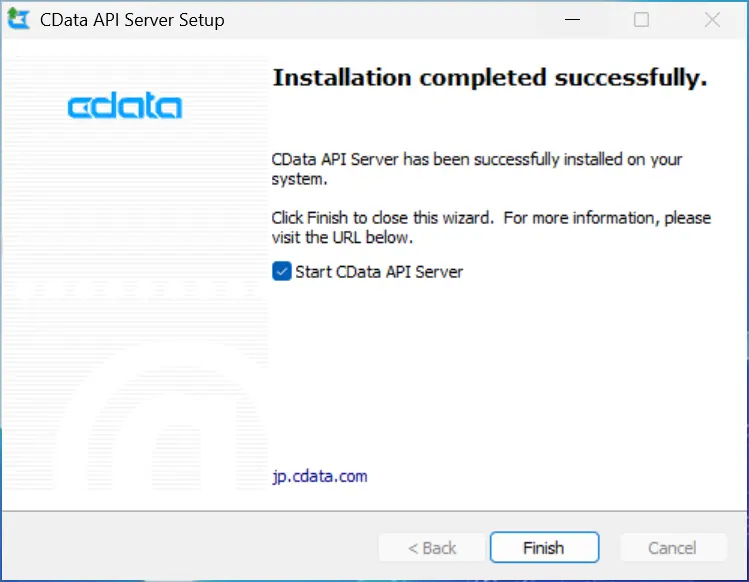Minimize the CData API Server Setup window

pyautogui.click(x=572, y=20)
